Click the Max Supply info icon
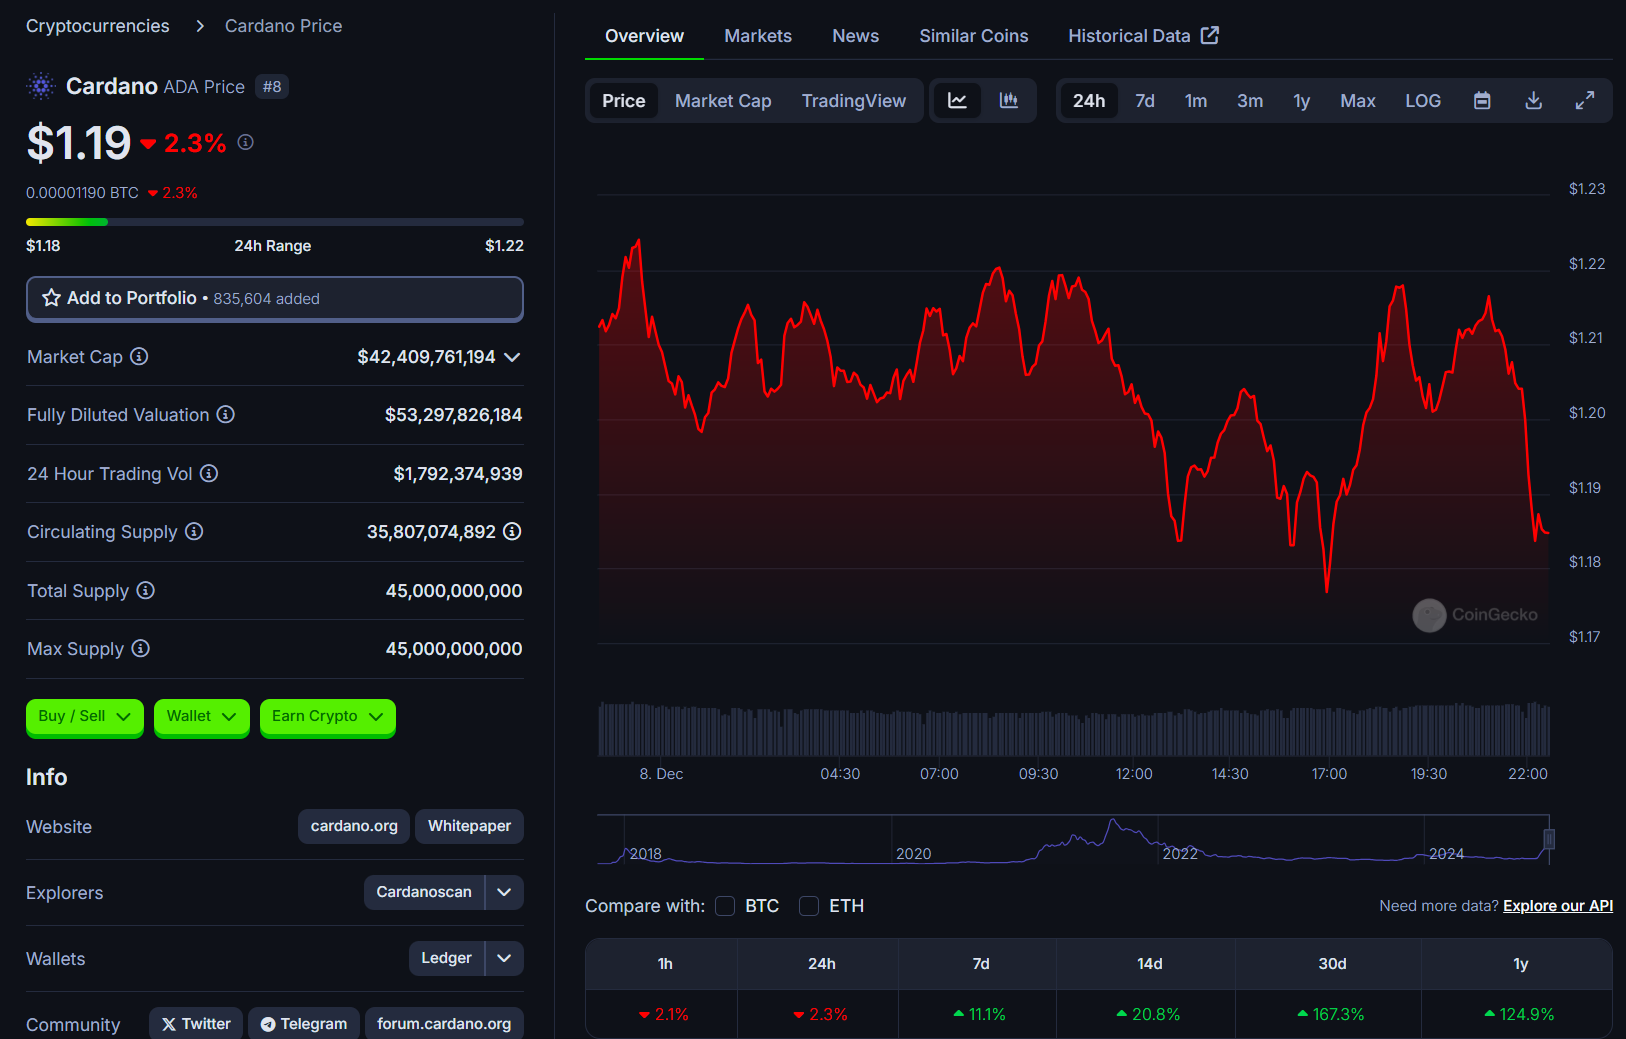Viewport: 1626px width, 1039px height. point(141,649)
